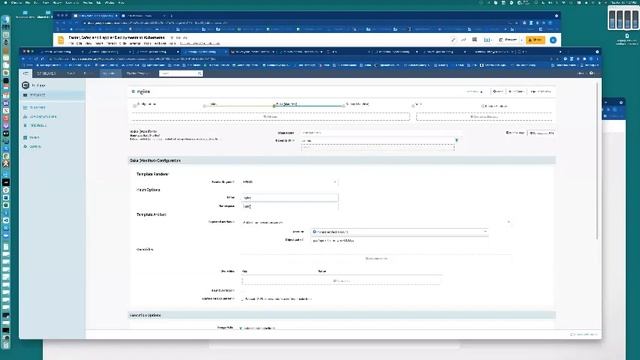
Task: Focus the search box in Spinnaker header
Action: (x=181, y=73)
